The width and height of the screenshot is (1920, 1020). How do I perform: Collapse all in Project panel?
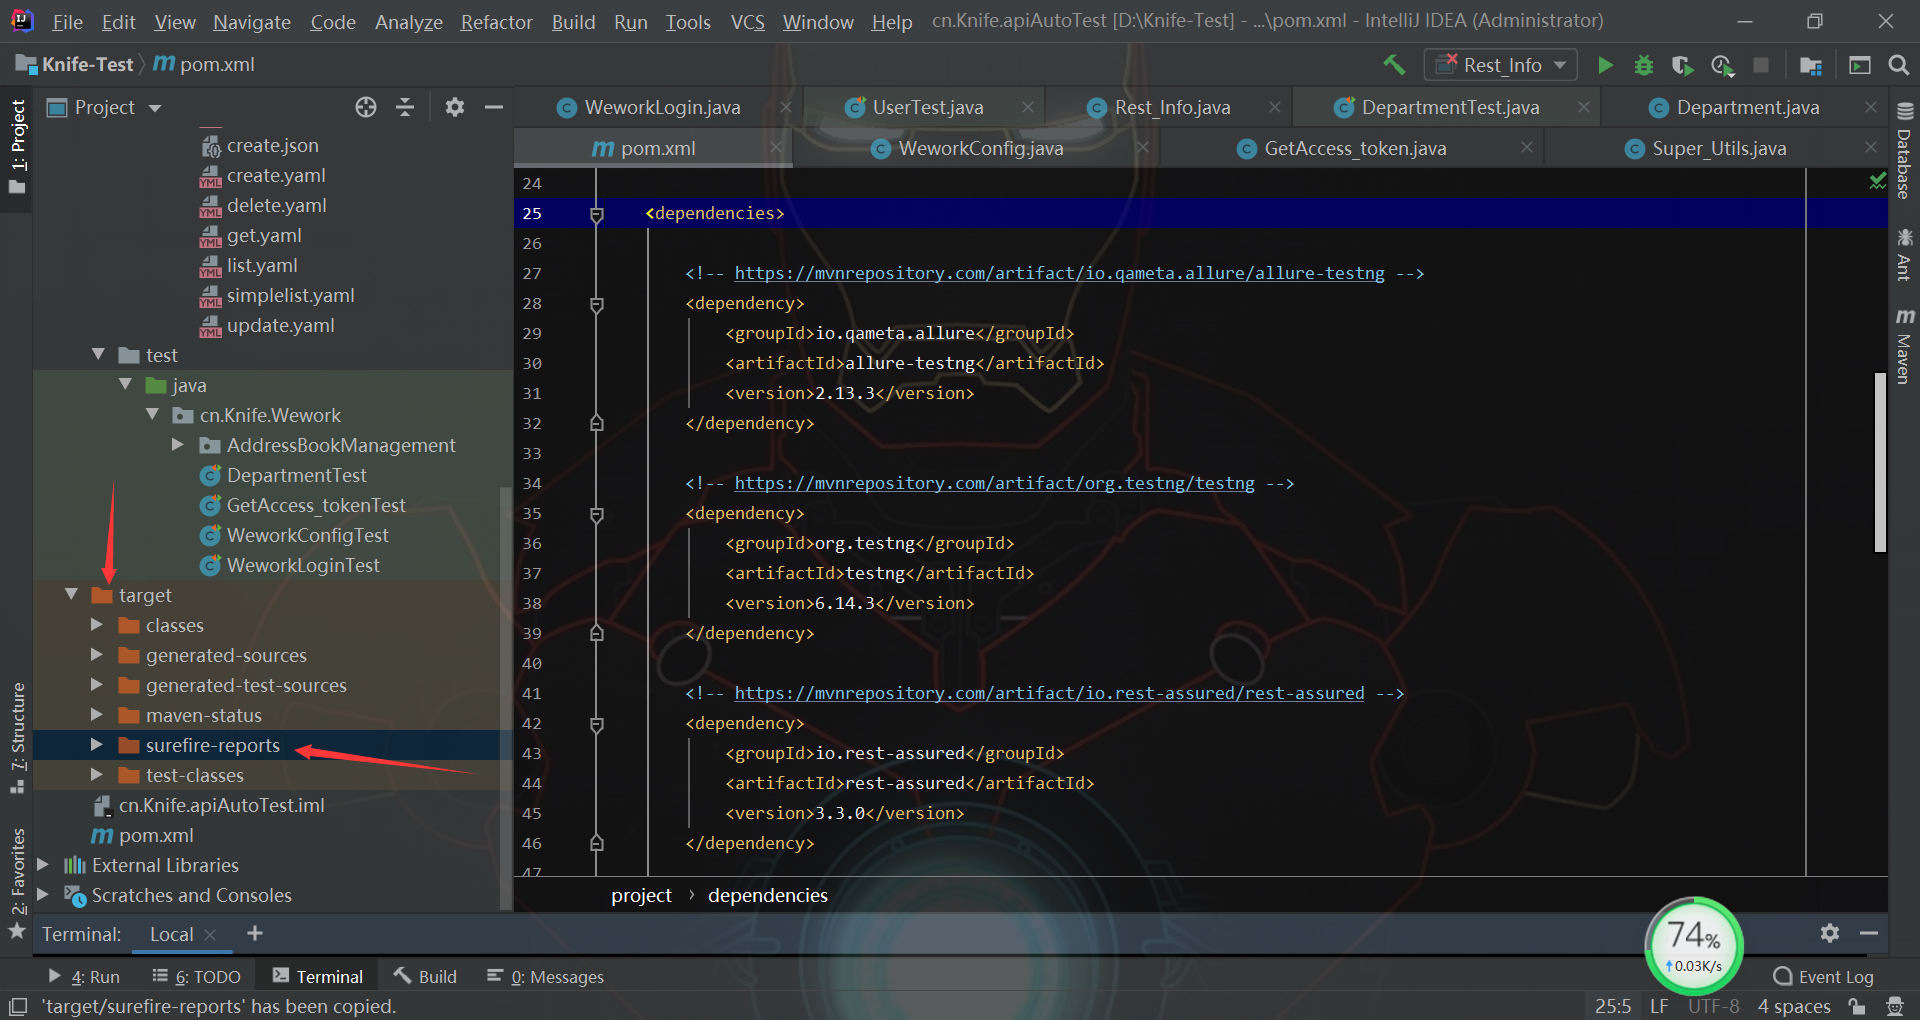pyautogui.click(x=405, y=107)
